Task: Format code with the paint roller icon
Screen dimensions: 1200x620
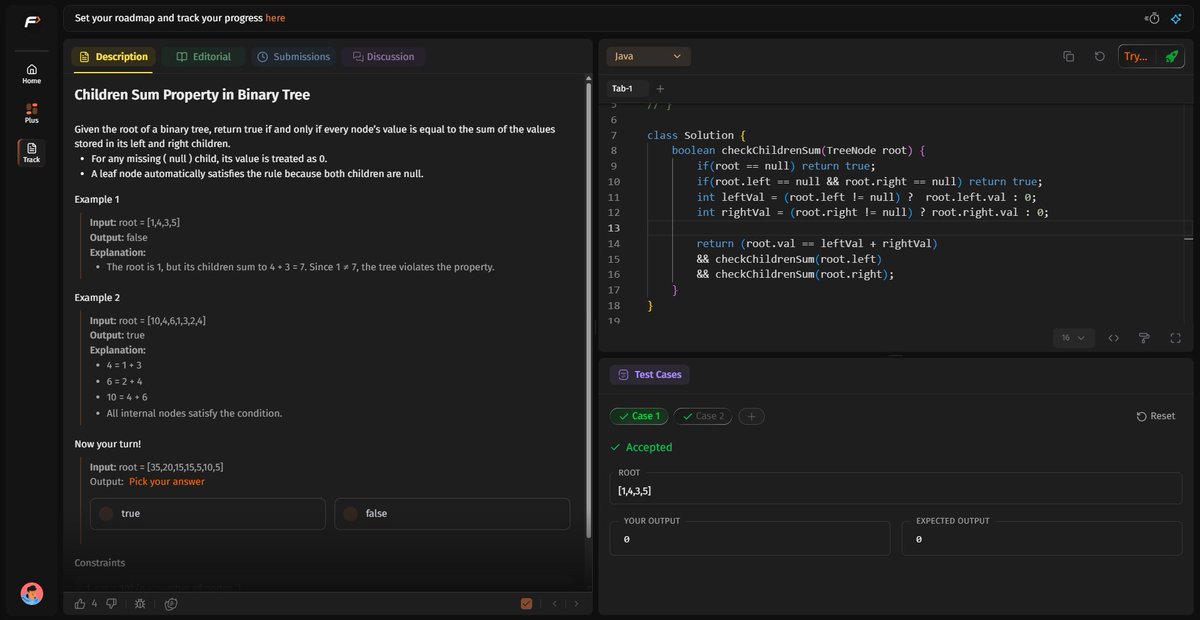Action: click(x=1144, y=338)
